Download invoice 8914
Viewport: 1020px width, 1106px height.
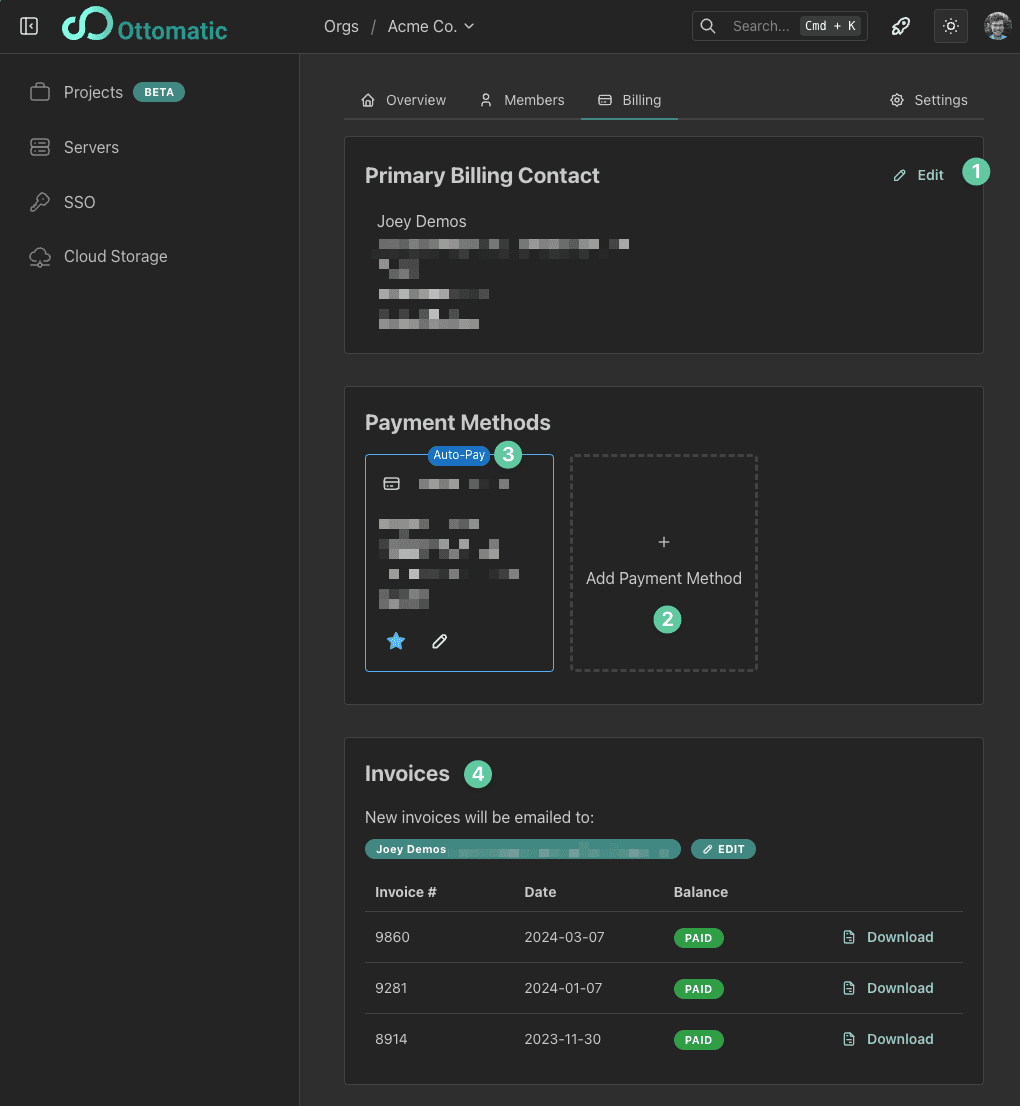(889, 1039)
